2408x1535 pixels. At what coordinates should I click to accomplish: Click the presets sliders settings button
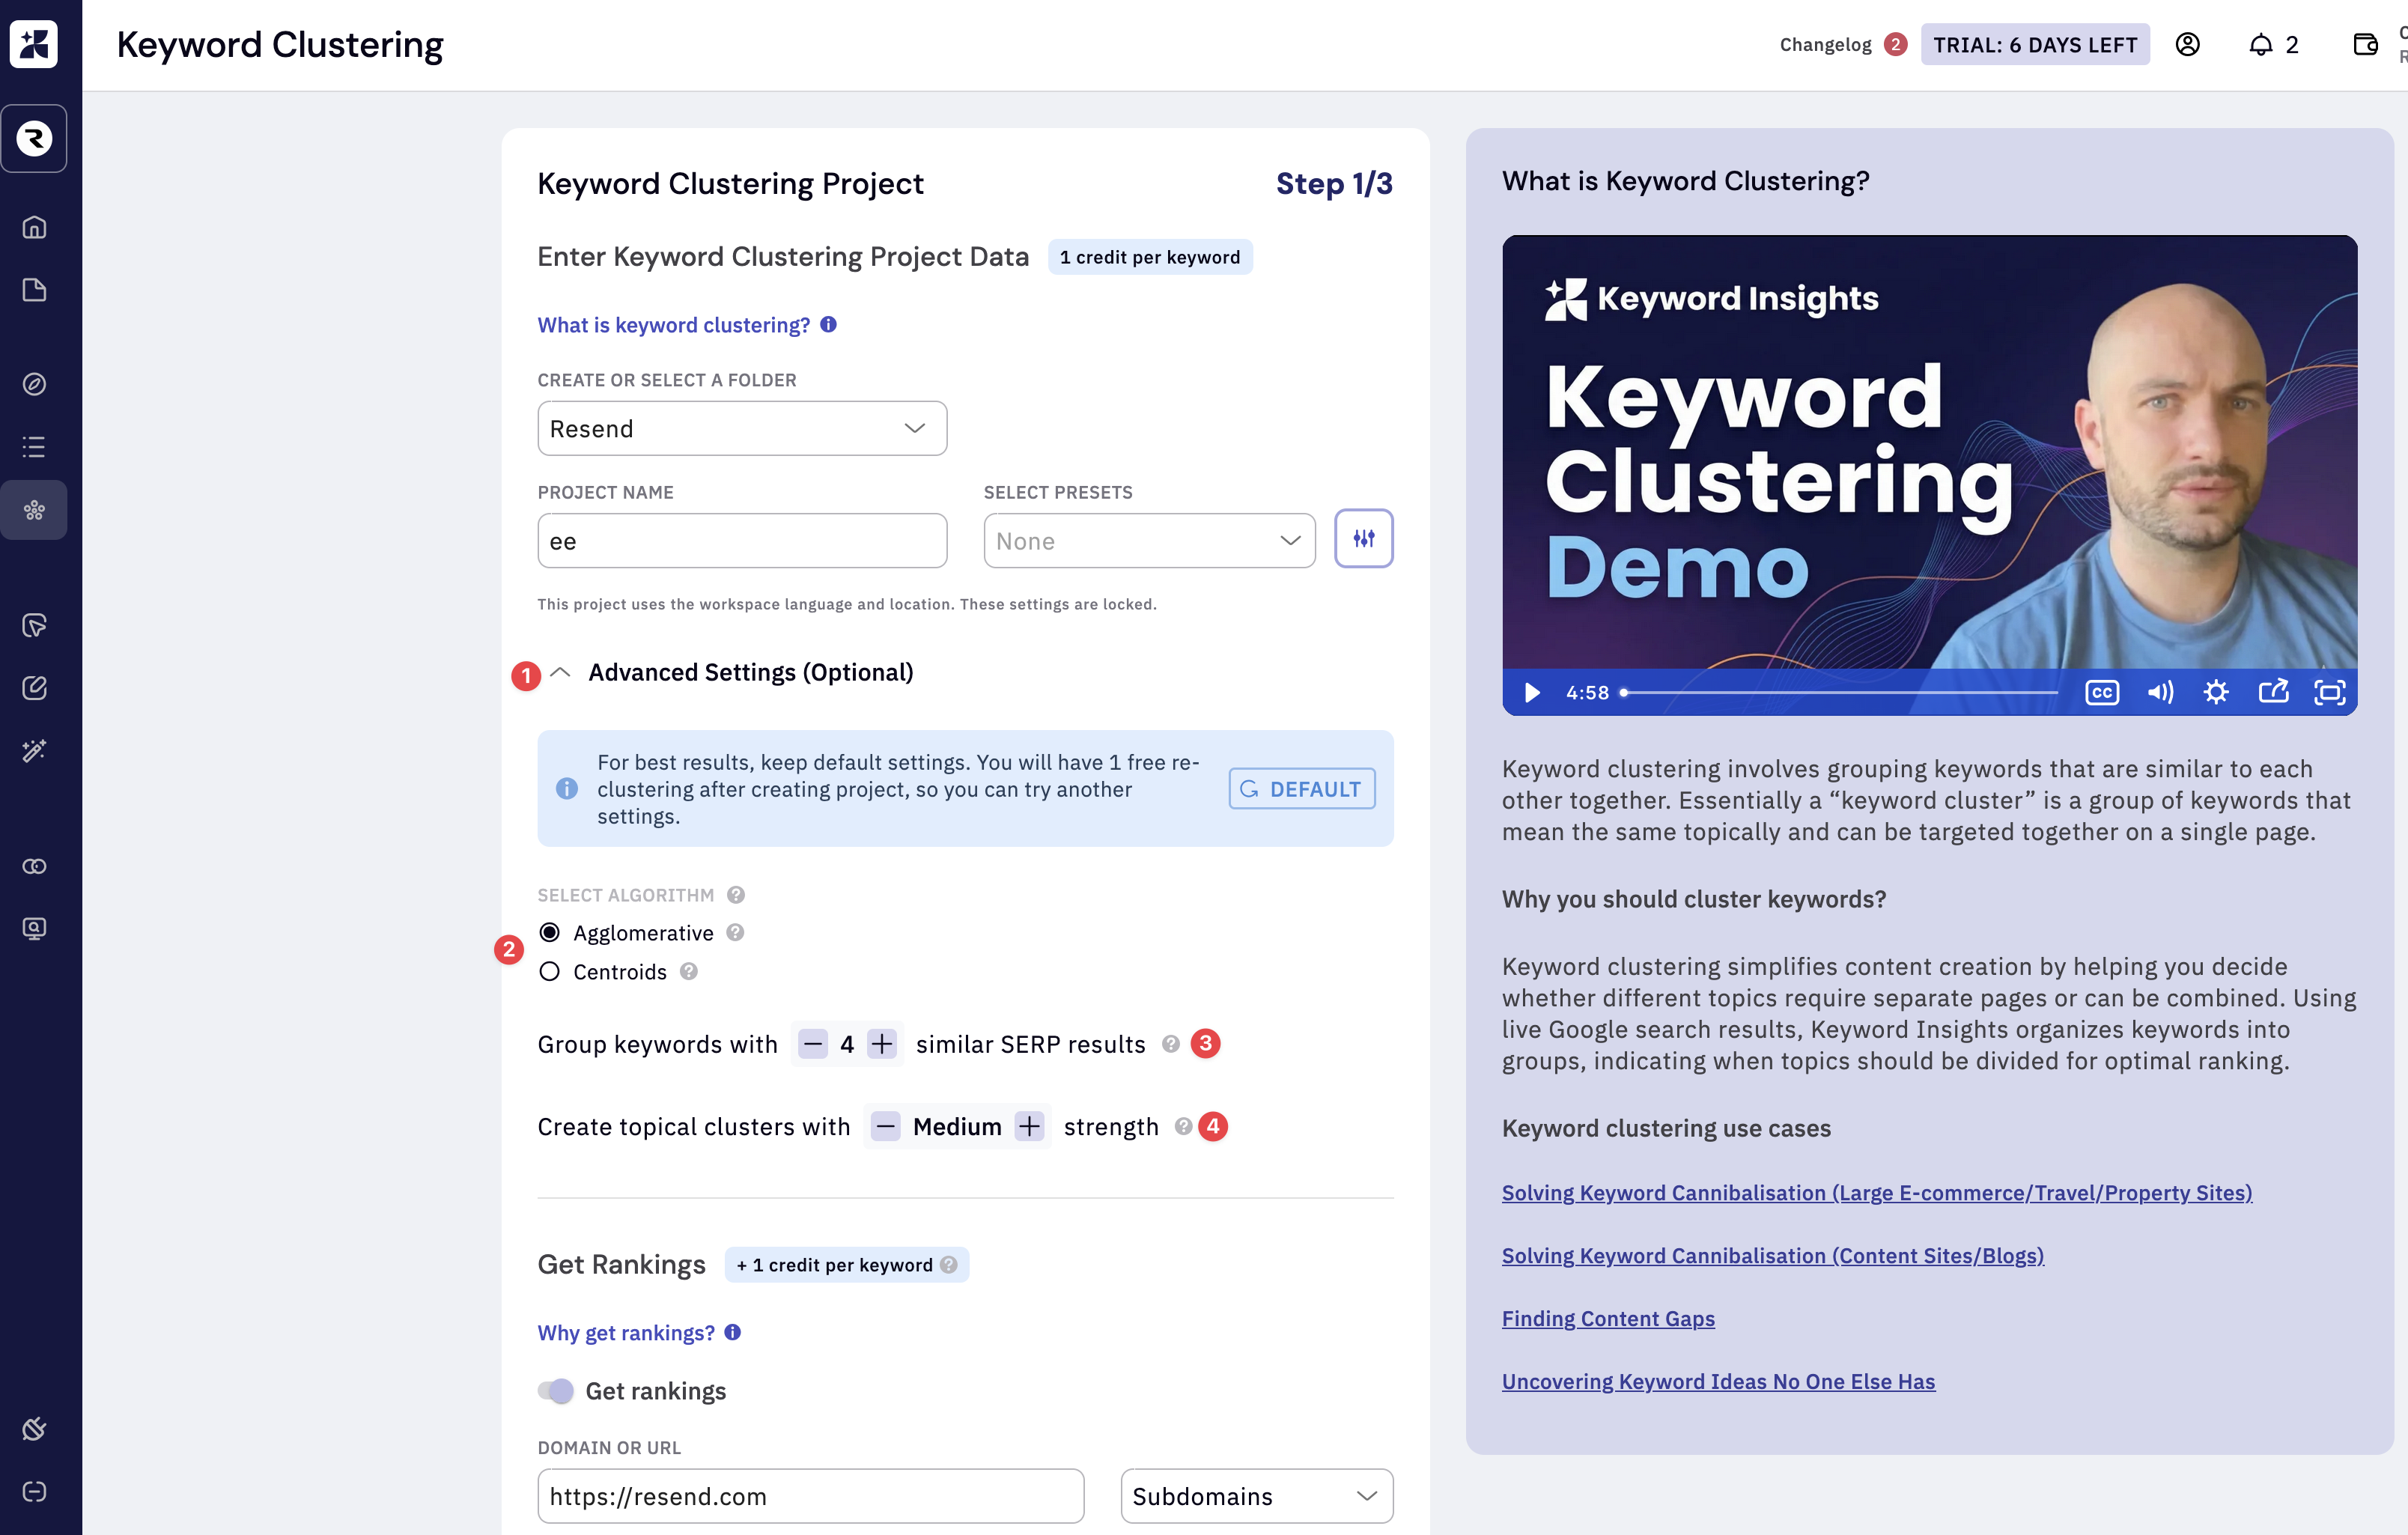1363,539
